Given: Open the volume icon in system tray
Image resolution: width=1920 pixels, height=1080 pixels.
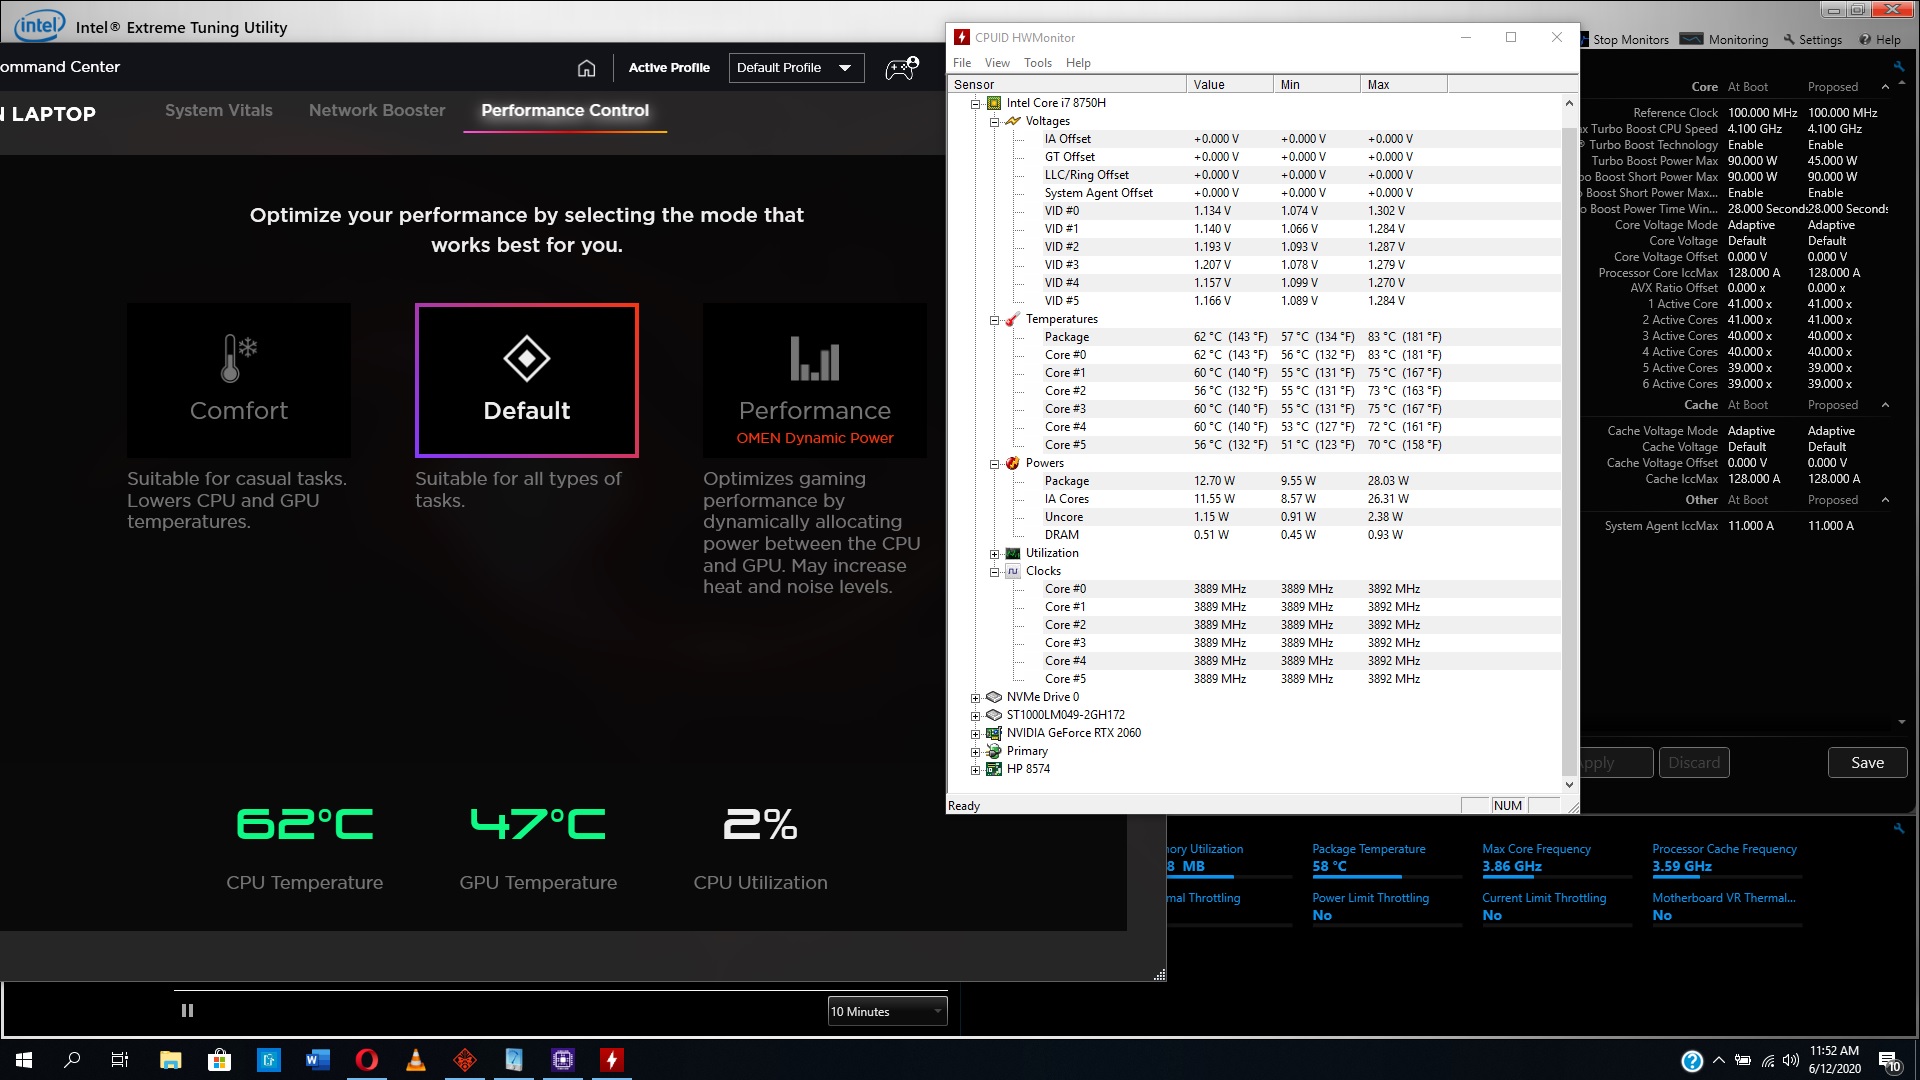Looking at the screenshot, I should point(1790,1059).
